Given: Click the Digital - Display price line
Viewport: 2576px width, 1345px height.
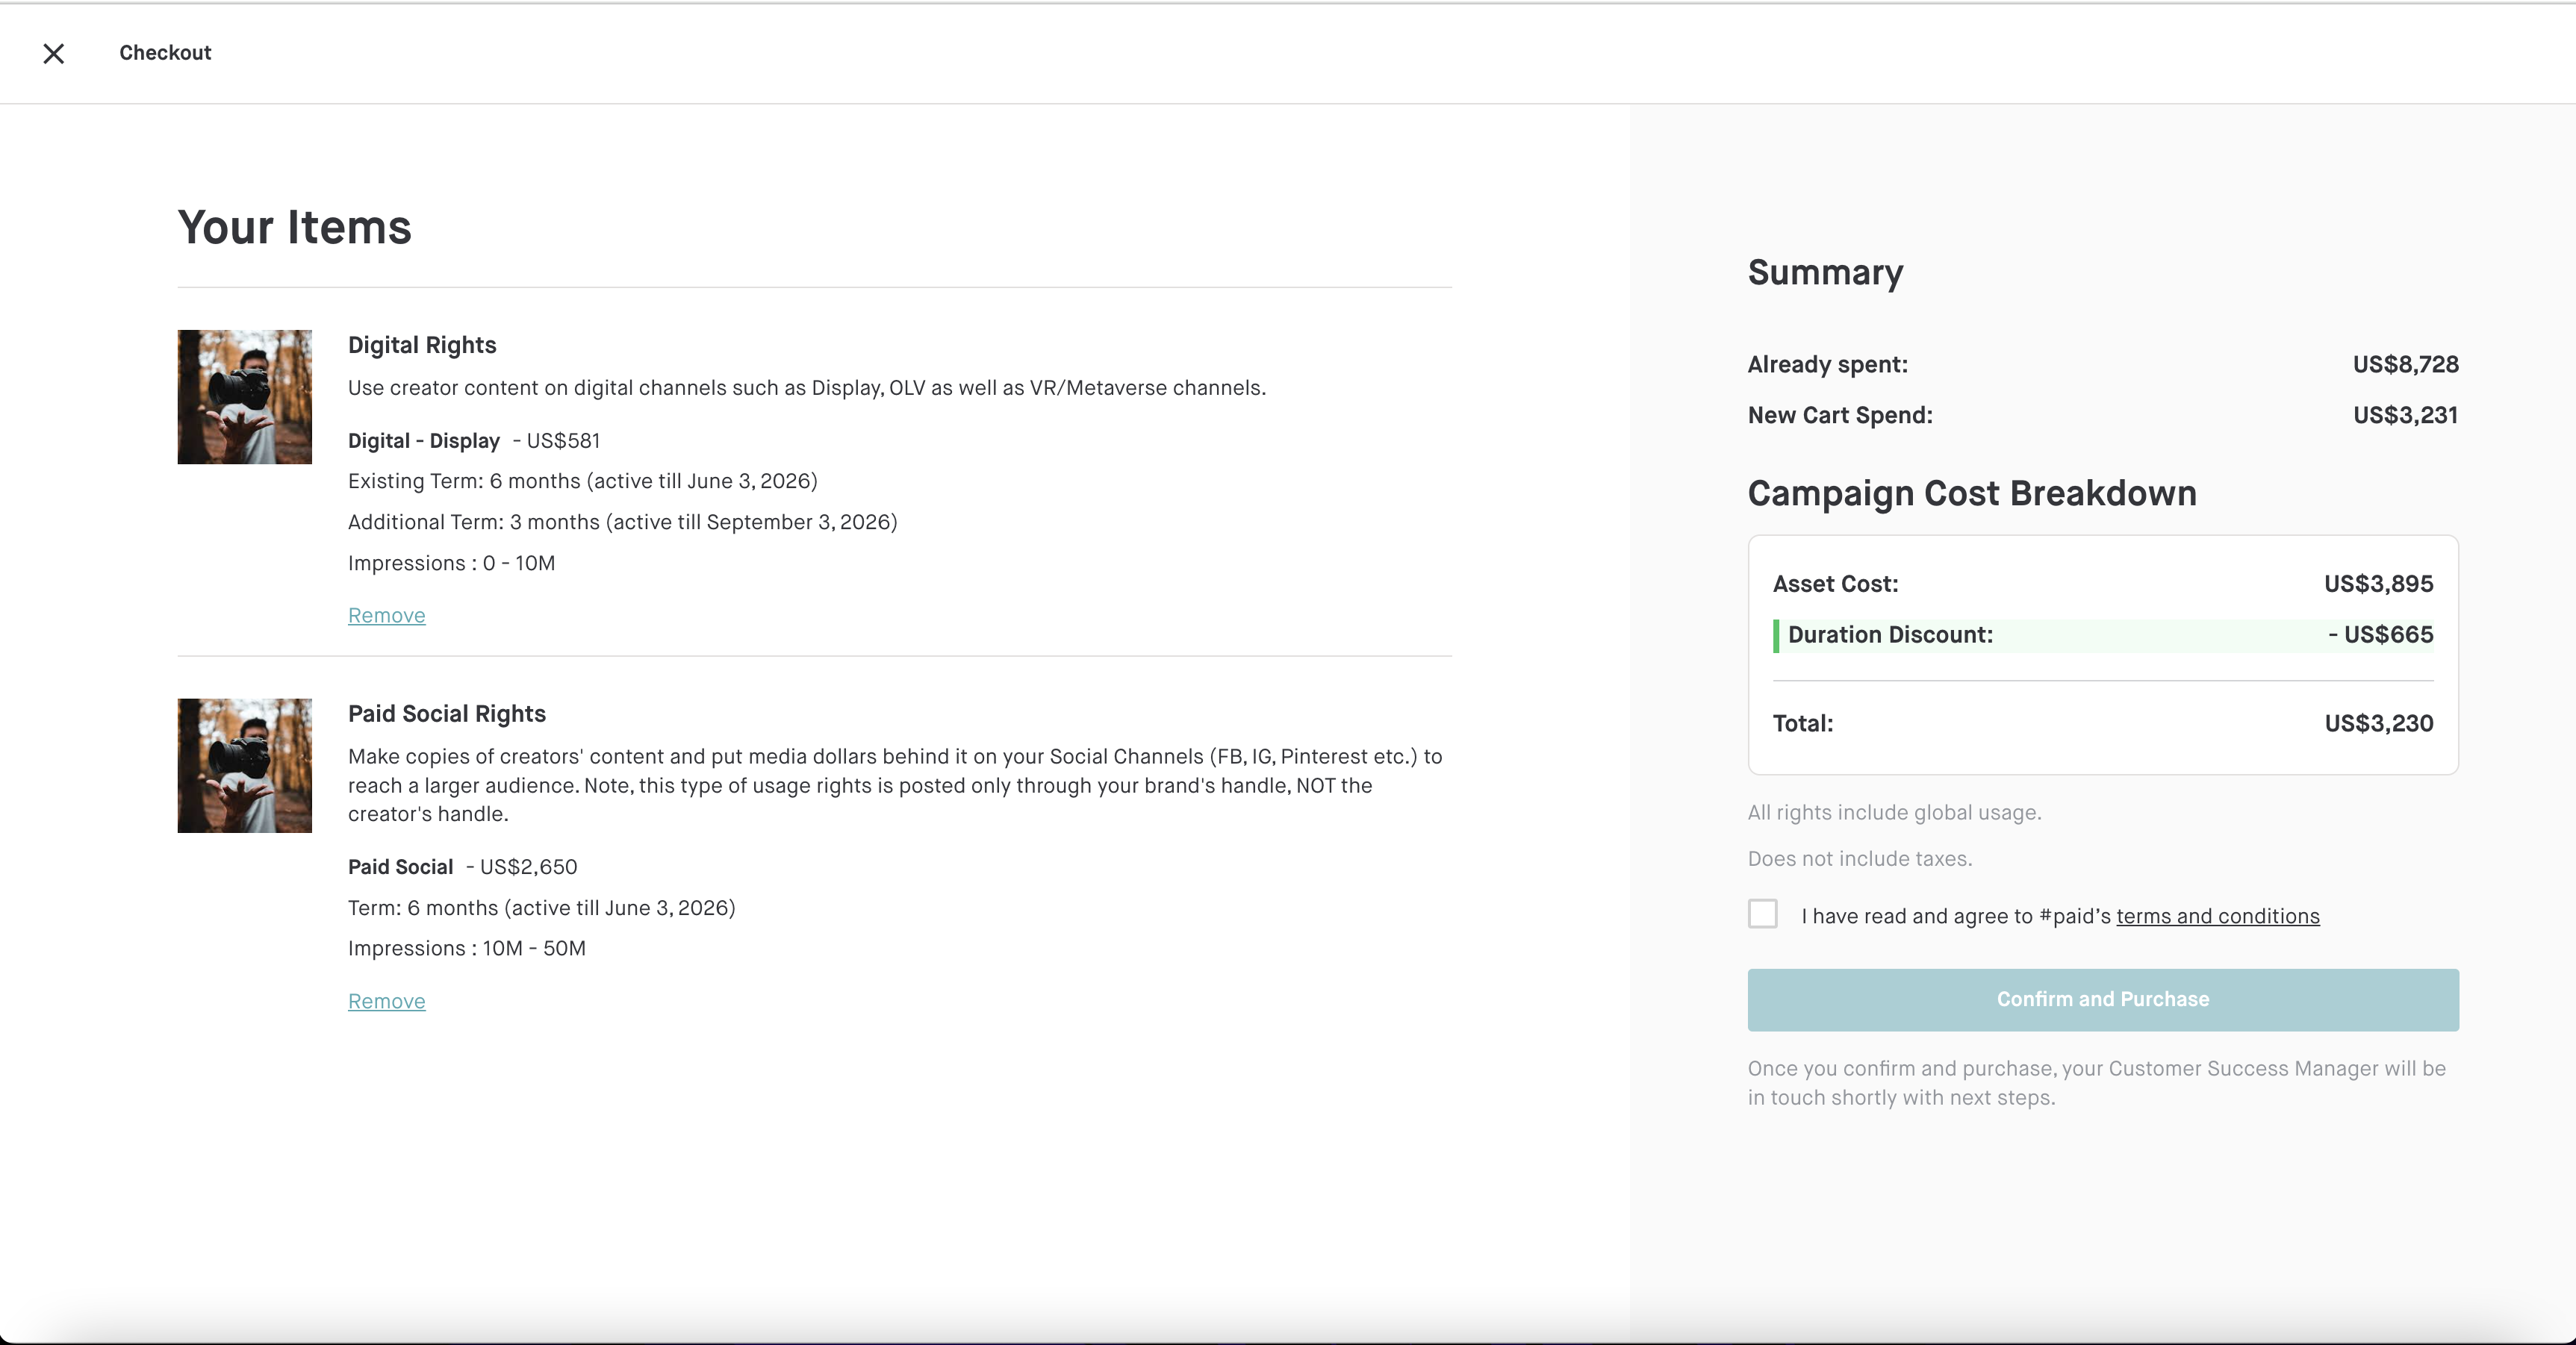Looking at the screenshot, I should [473, 441].
